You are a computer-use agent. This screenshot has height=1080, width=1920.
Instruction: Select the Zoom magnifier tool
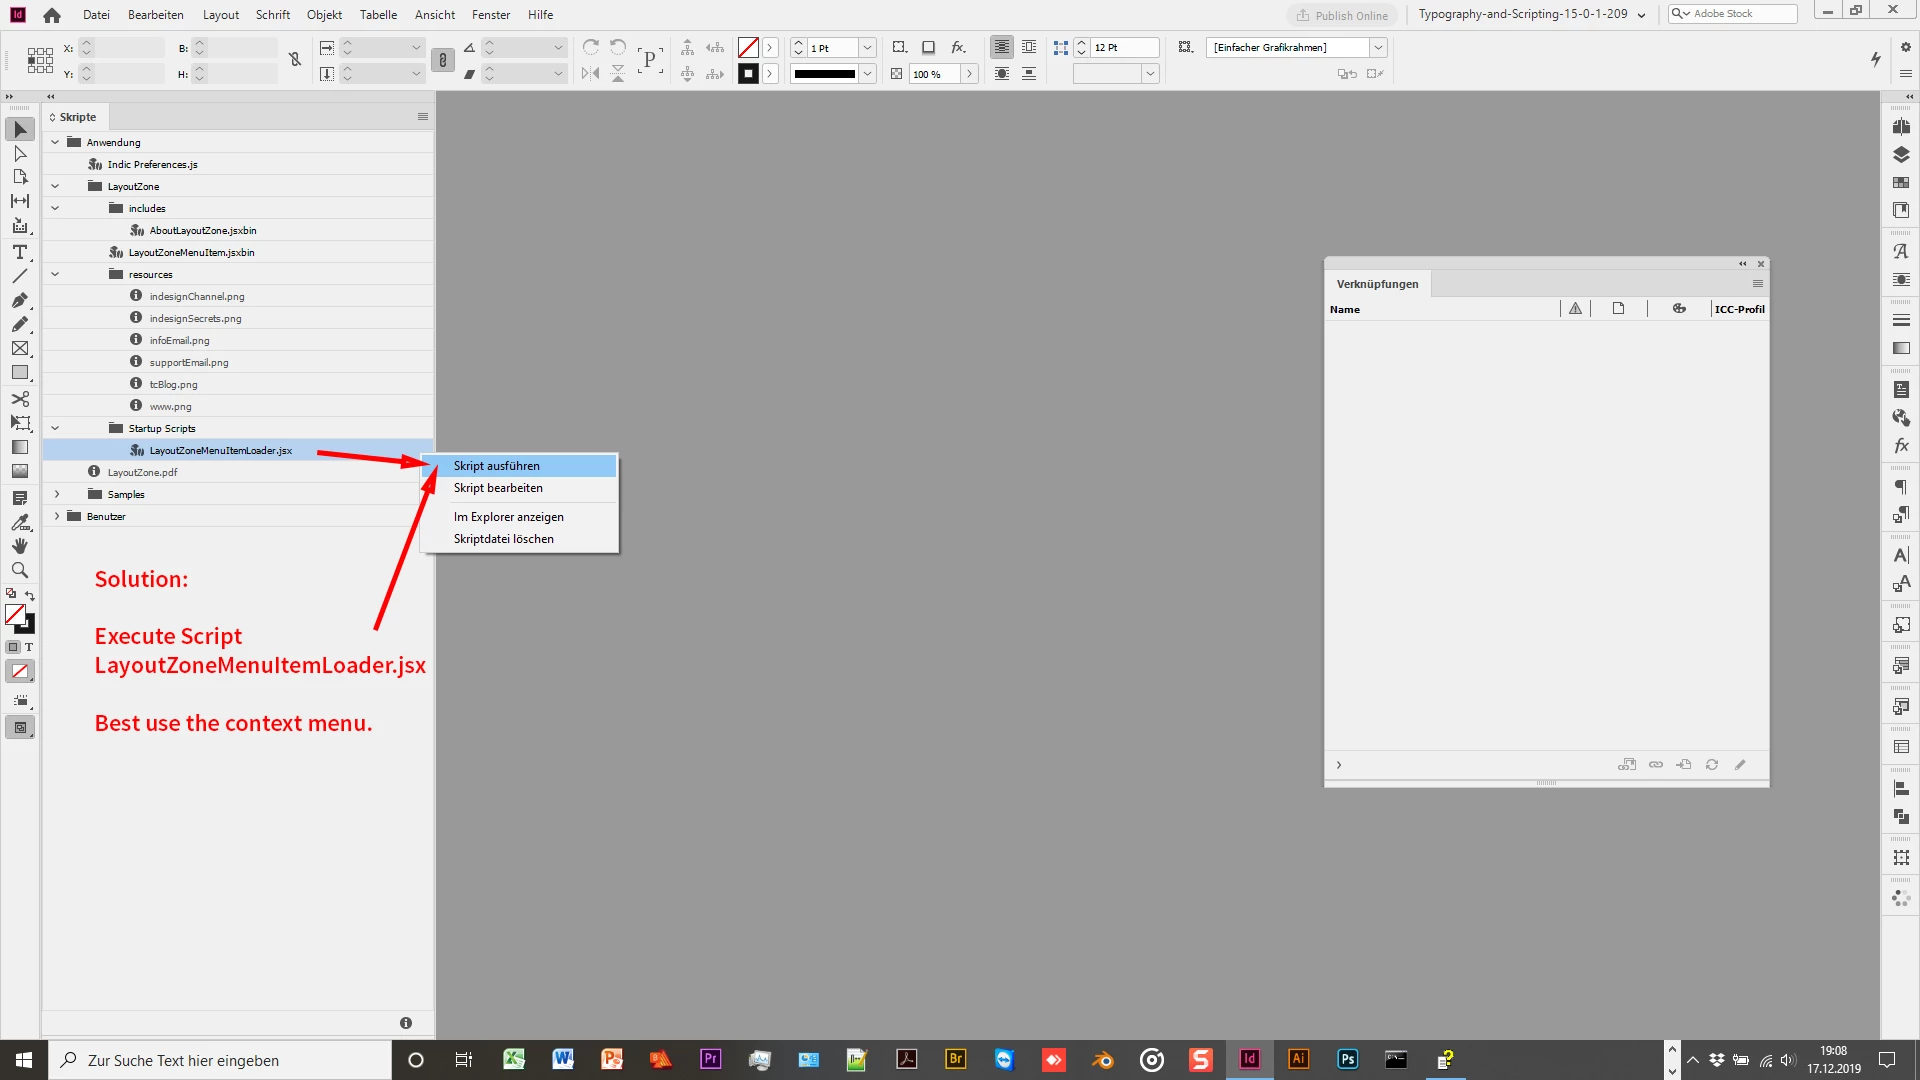pyautogui.click(x=20, y=570)
